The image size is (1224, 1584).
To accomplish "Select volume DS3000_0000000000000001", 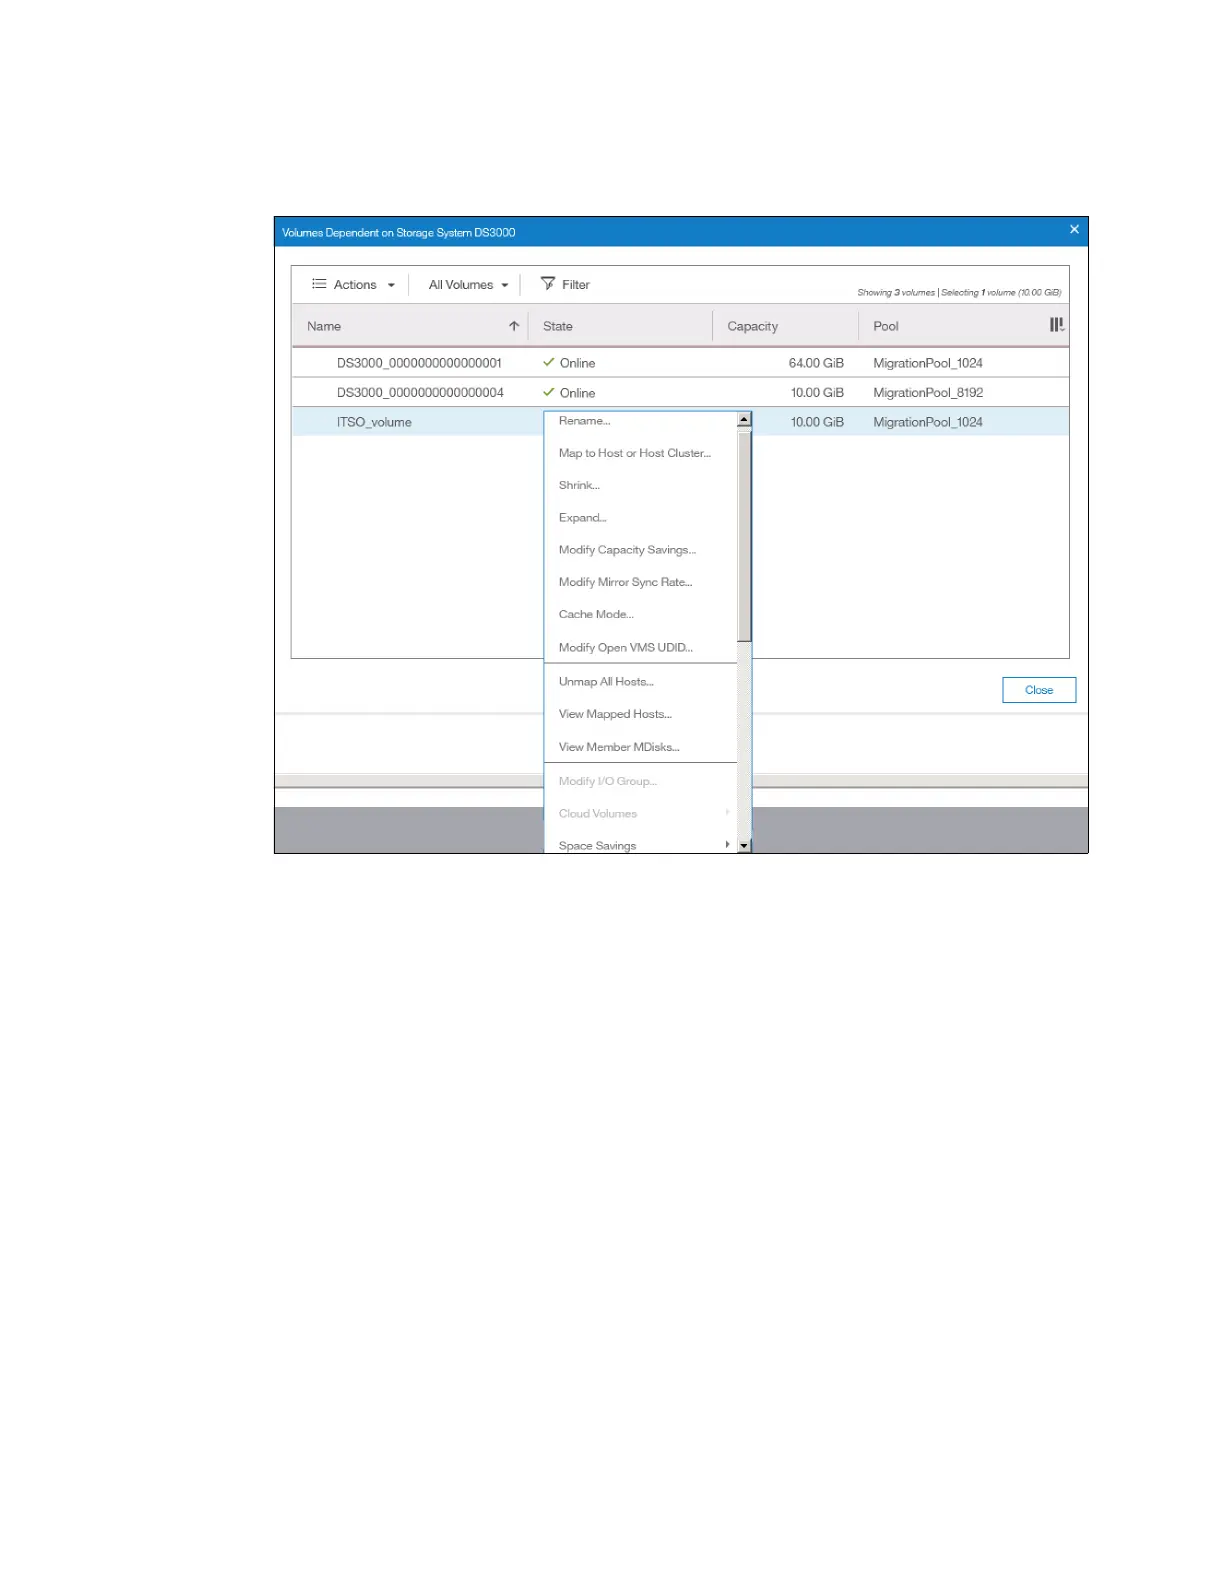I will 419,363.
